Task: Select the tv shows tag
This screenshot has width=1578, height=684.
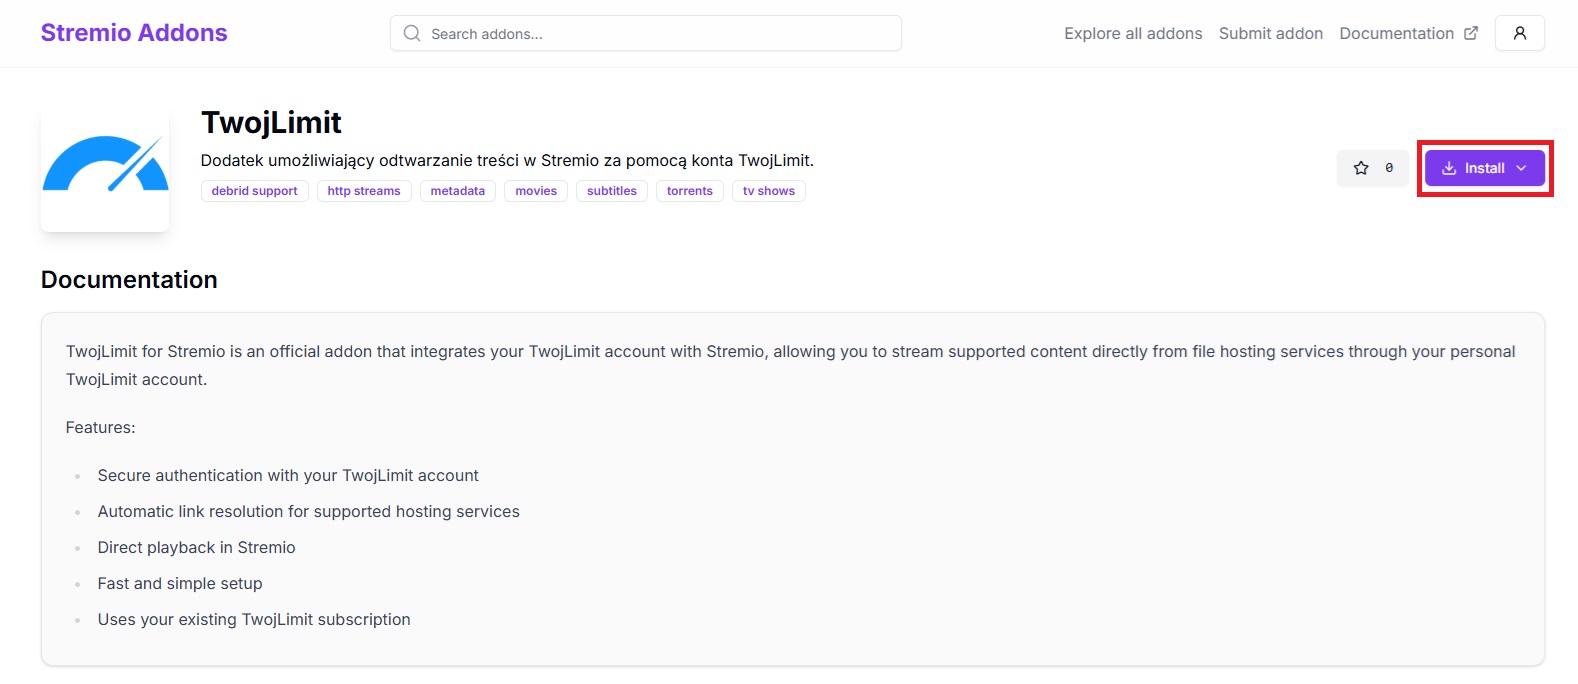Action: pos(769,191)
